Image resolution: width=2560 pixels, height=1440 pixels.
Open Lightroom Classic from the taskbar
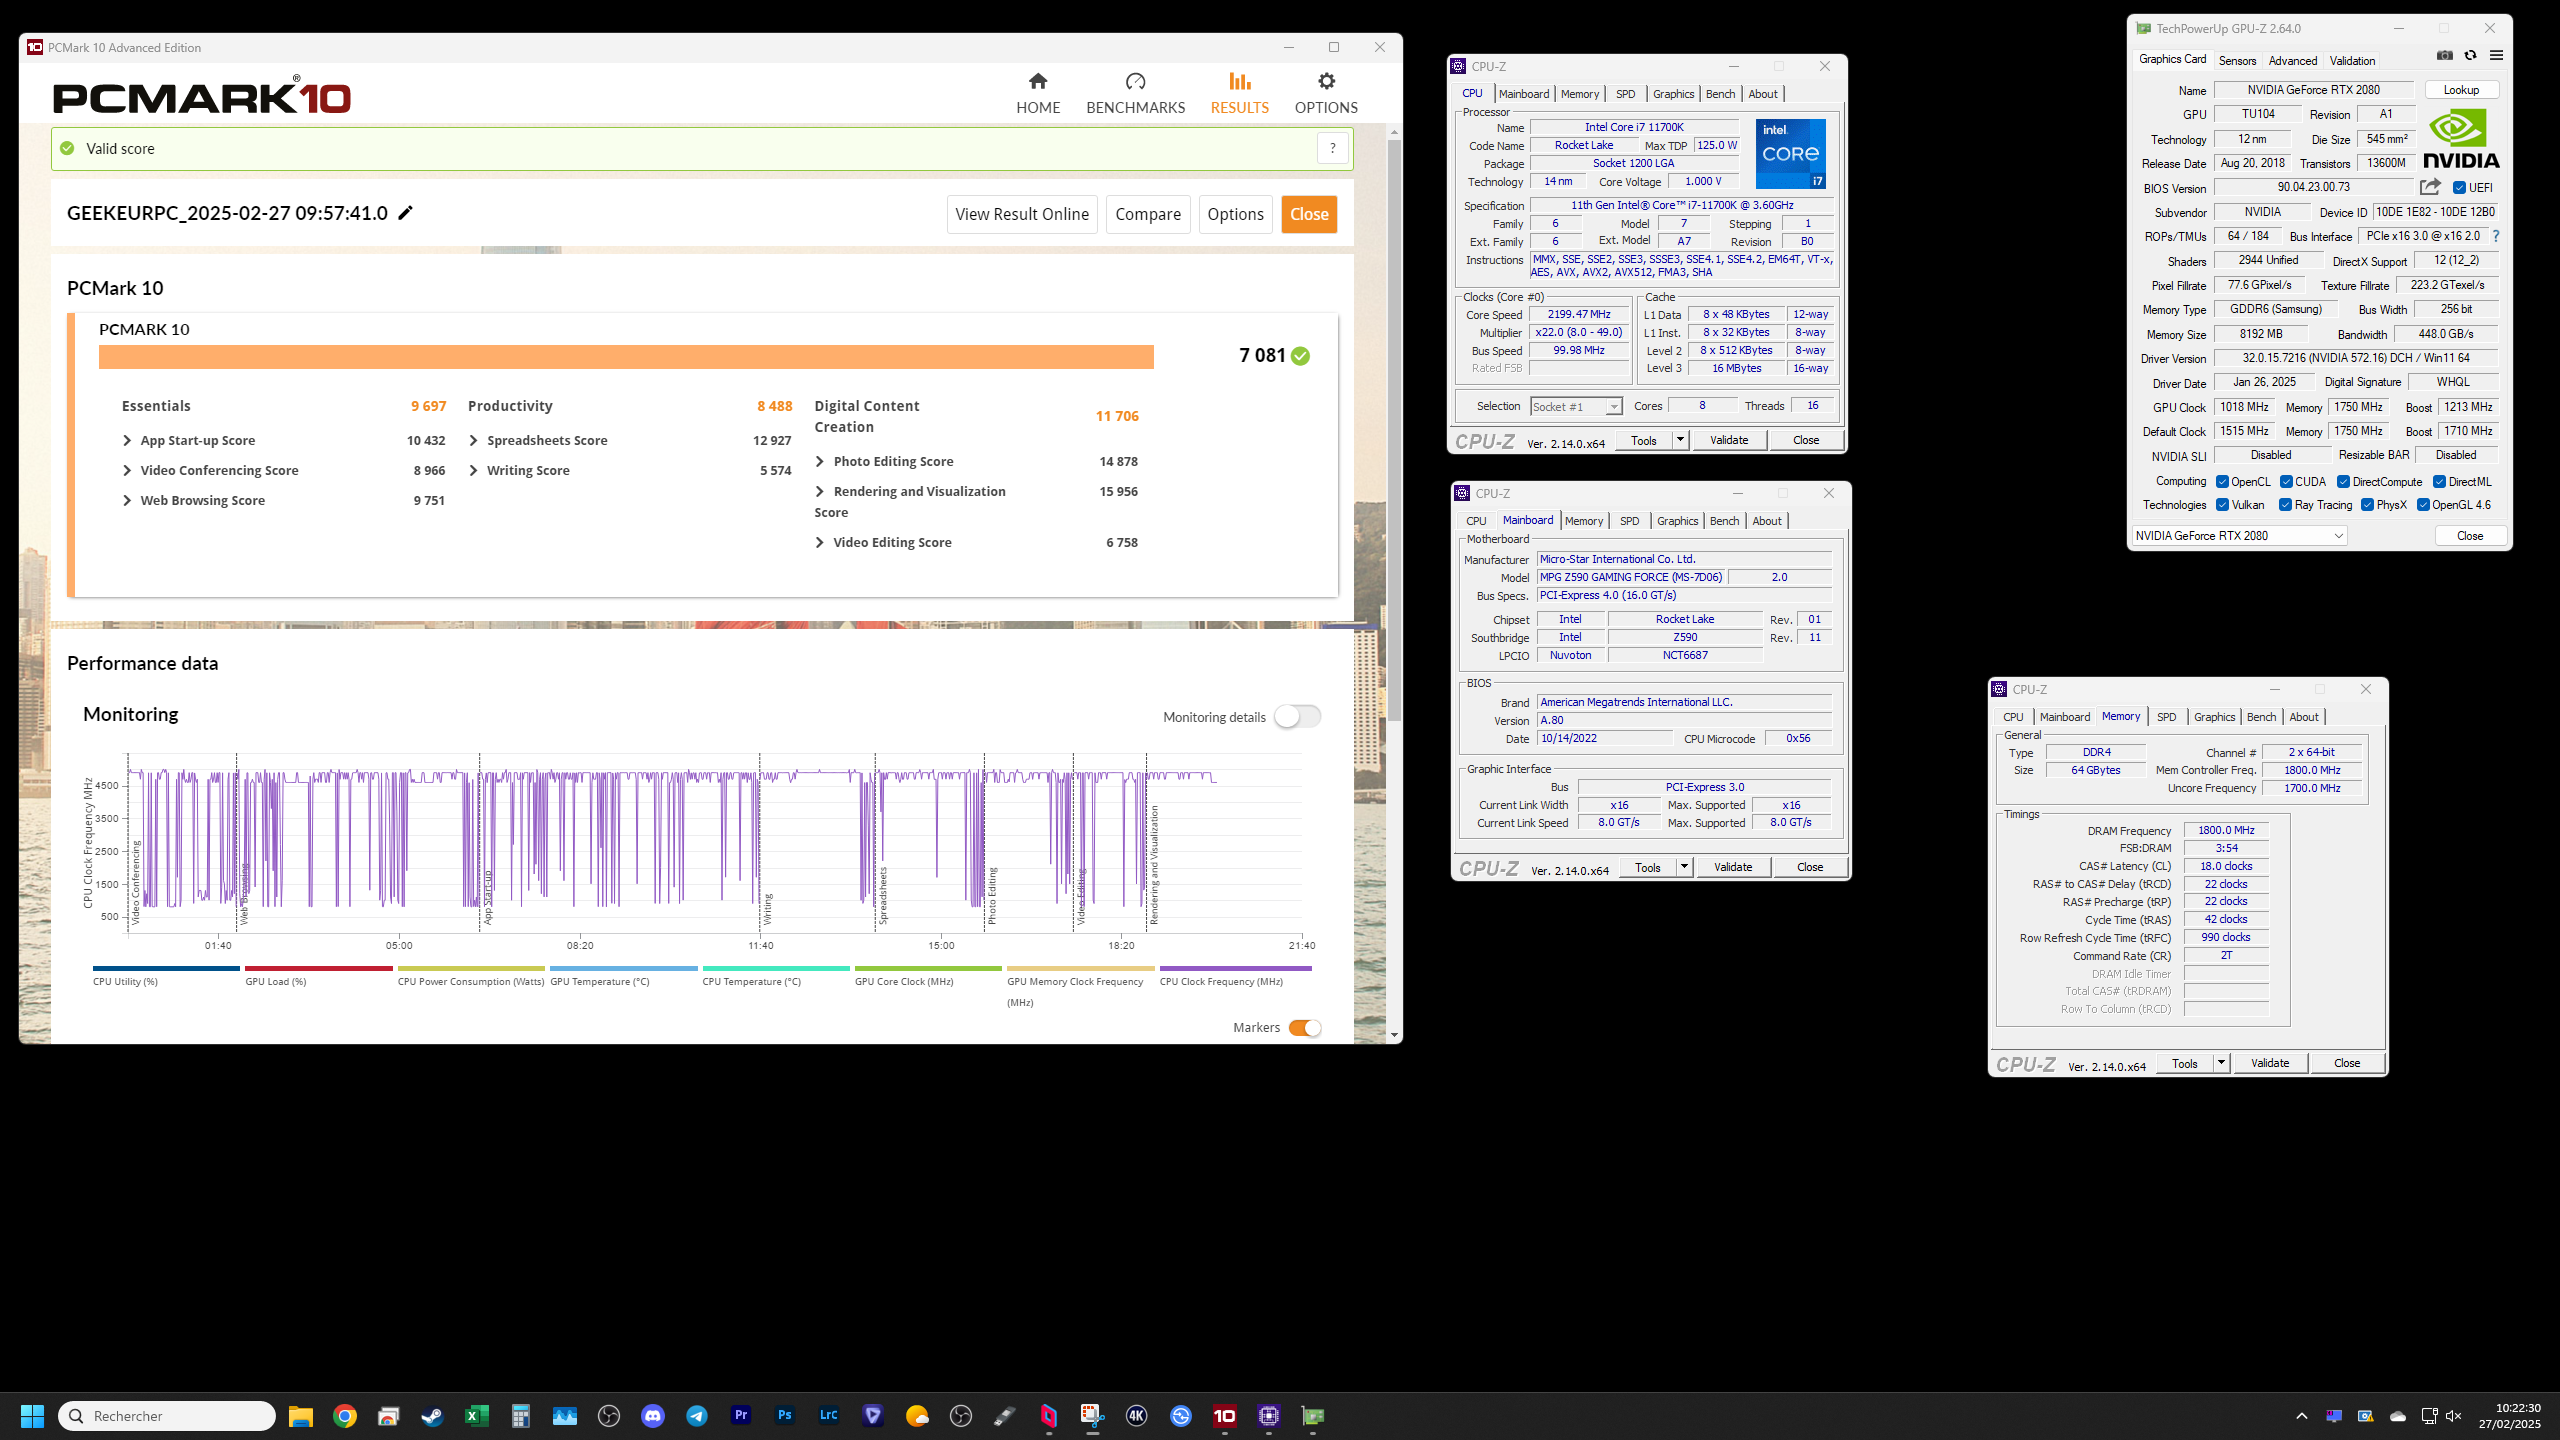tap(829, 1415)
